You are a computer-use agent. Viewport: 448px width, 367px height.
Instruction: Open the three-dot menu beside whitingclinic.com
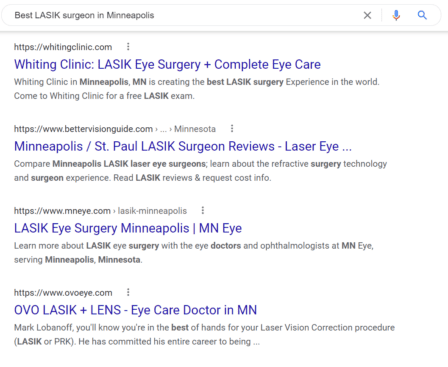point(128,47)
